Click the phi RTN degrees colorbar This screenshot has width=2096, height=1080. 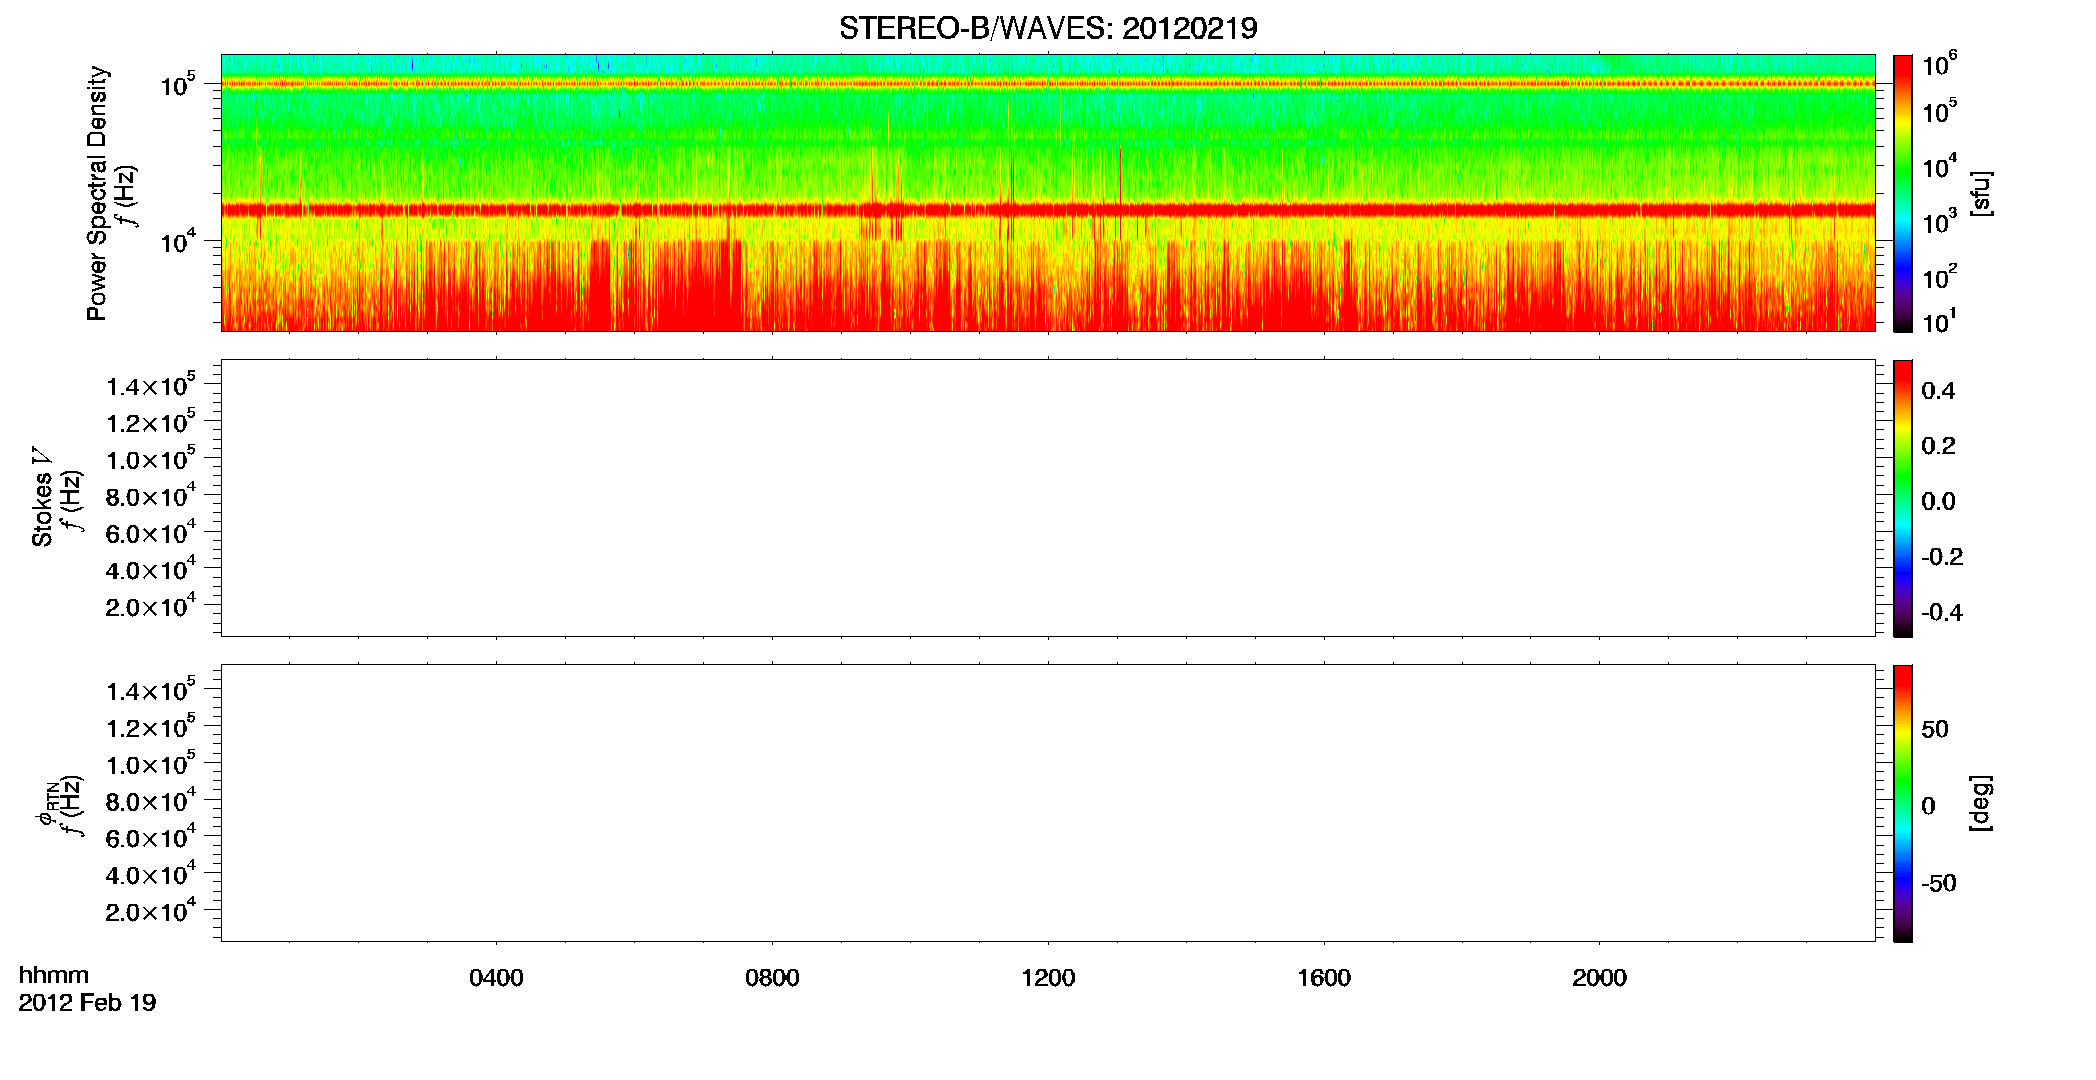point(1903,803)
